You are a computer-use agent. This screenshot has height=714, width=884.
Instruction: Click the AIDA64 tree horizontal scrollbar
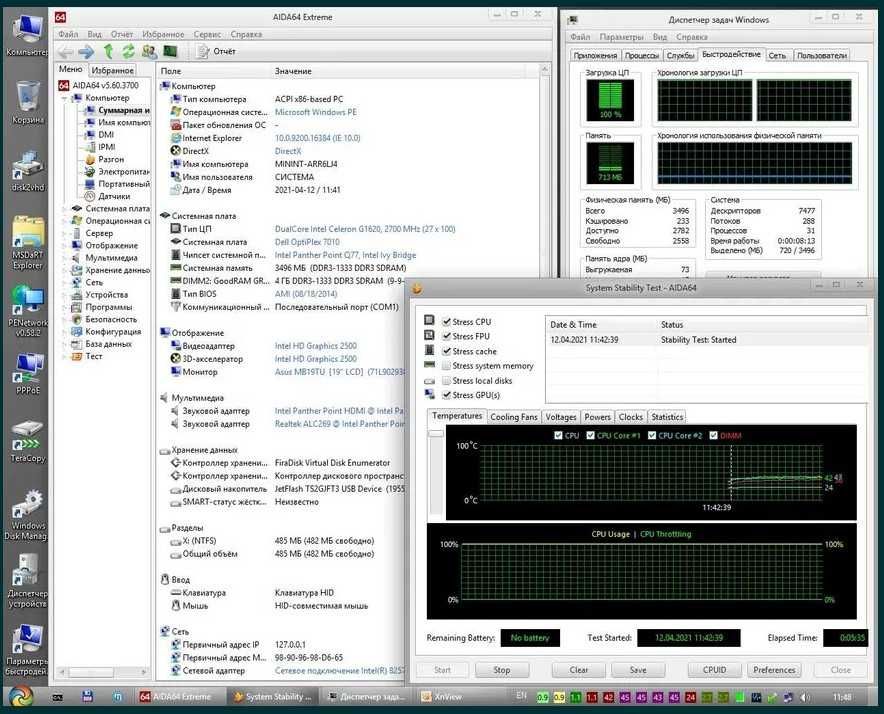coord(104,672)
